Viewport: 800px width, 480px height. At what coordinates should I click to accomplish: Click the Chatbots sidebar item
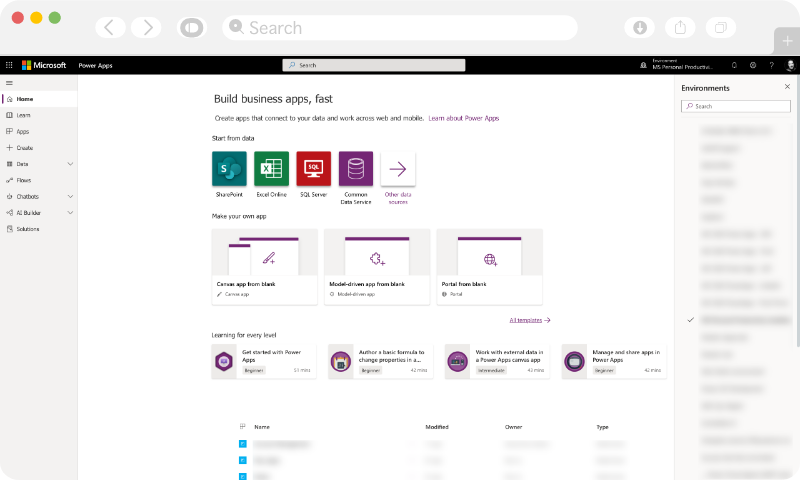[x=28, y=196]
